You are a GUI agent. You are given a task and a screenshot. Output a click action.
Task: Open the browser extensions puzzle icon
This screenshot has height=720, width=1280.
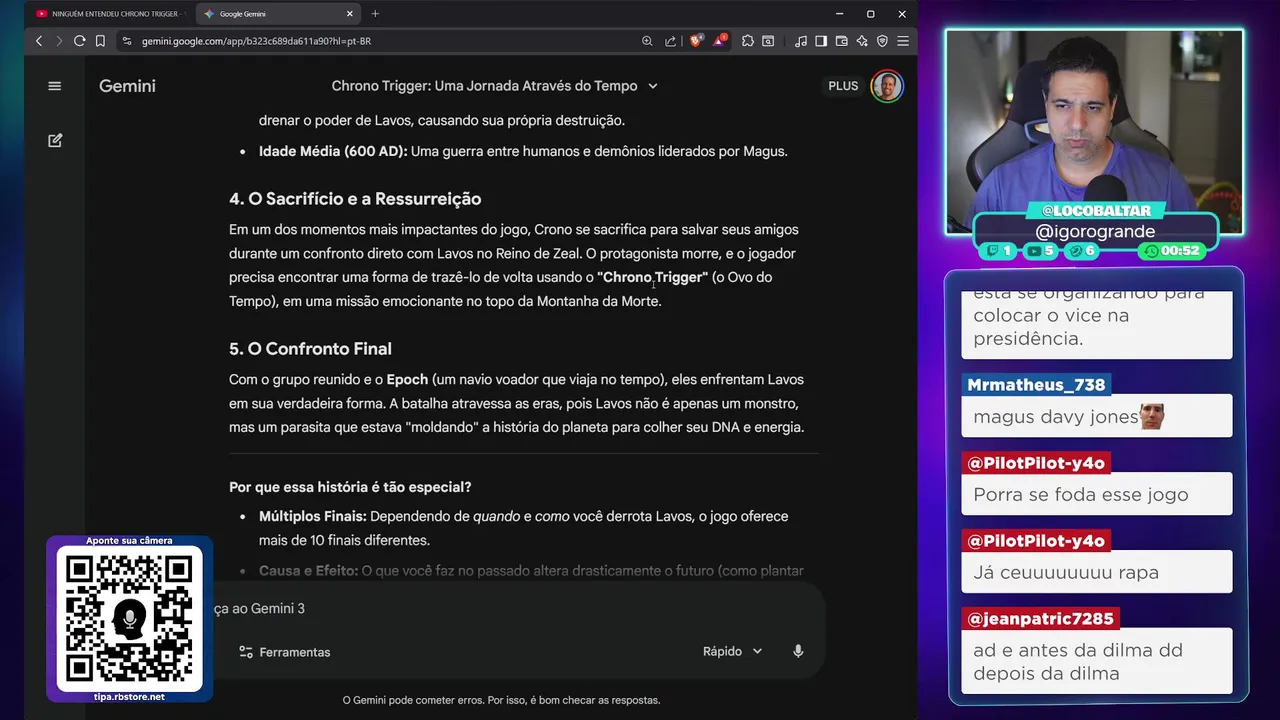pos(747,41)
